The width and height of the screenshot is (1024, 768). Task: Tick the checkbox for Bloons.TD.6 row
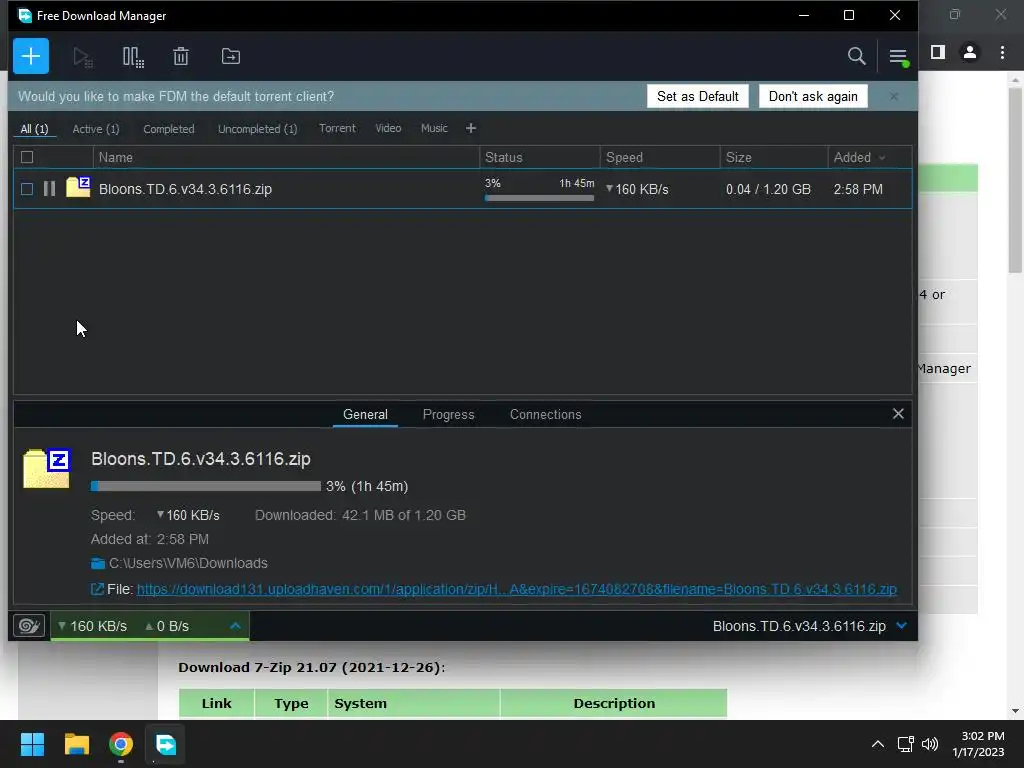27,189
